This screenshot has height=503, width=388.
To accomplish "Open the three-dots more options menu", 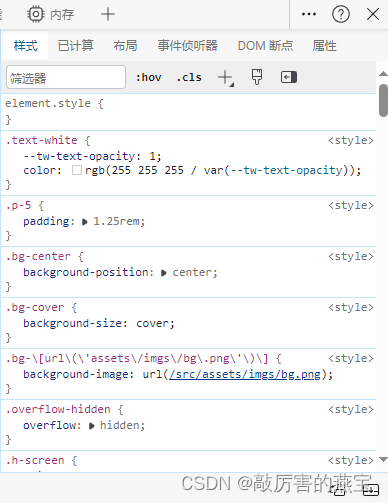I will coord(309,14).
